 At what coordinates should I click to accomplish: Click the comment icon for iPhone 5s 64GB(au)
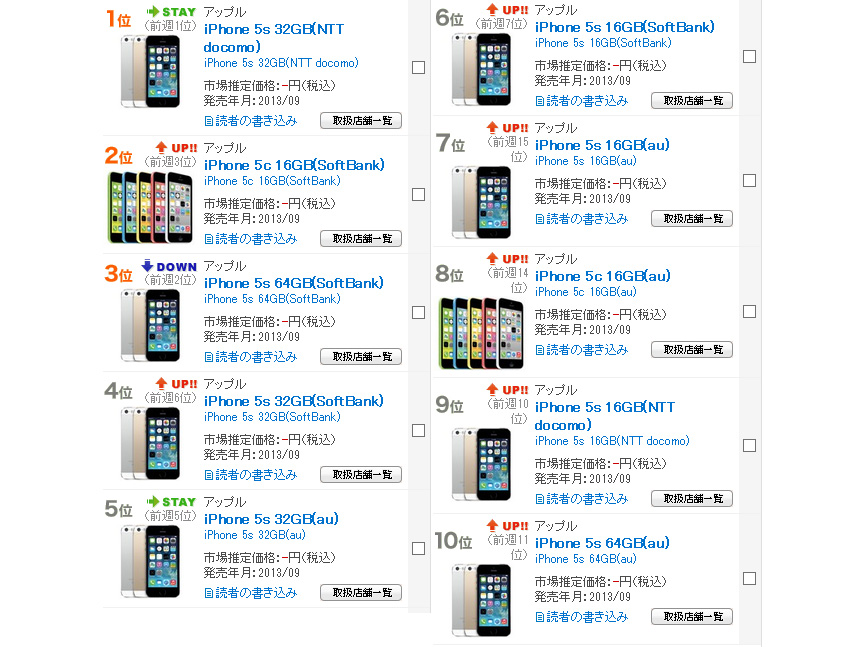coord(540,617)
